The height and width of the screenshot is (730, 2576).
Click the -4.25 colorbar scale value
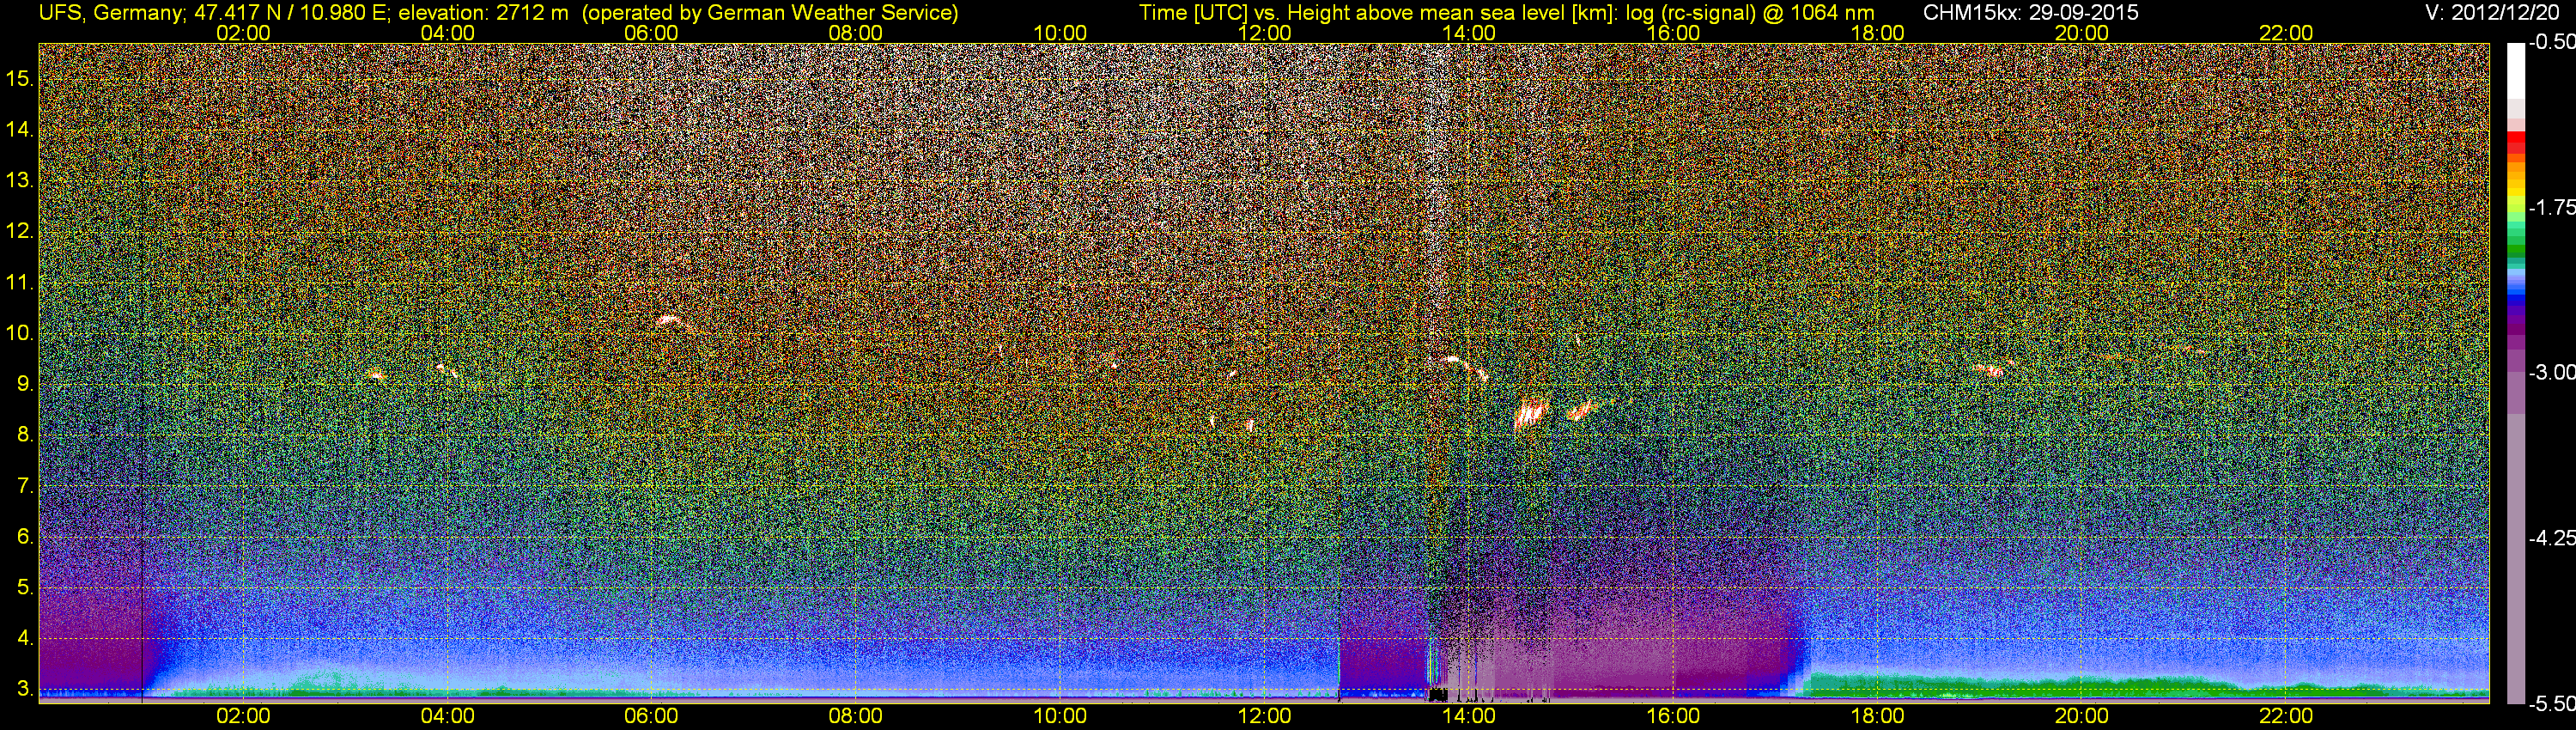[x=2551, y=537]
